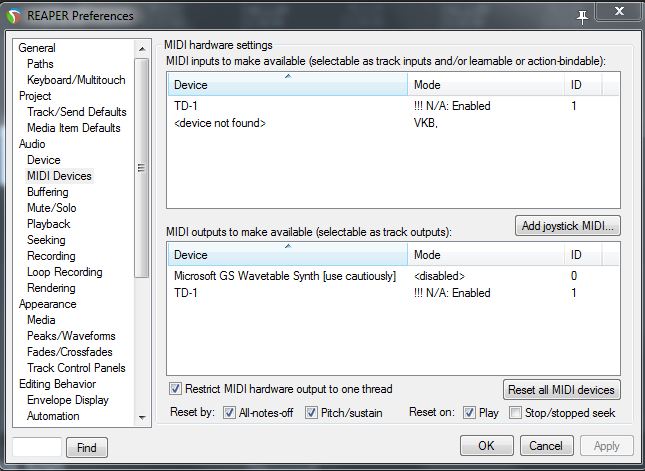Screen dimensions: 645x471
Task: Open the Track Control Panels page
Action: coord(76,369)
